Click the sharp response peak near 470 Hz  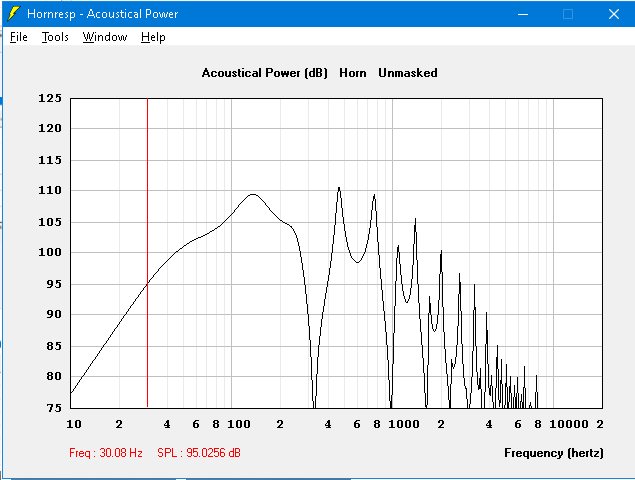[339, 188]
